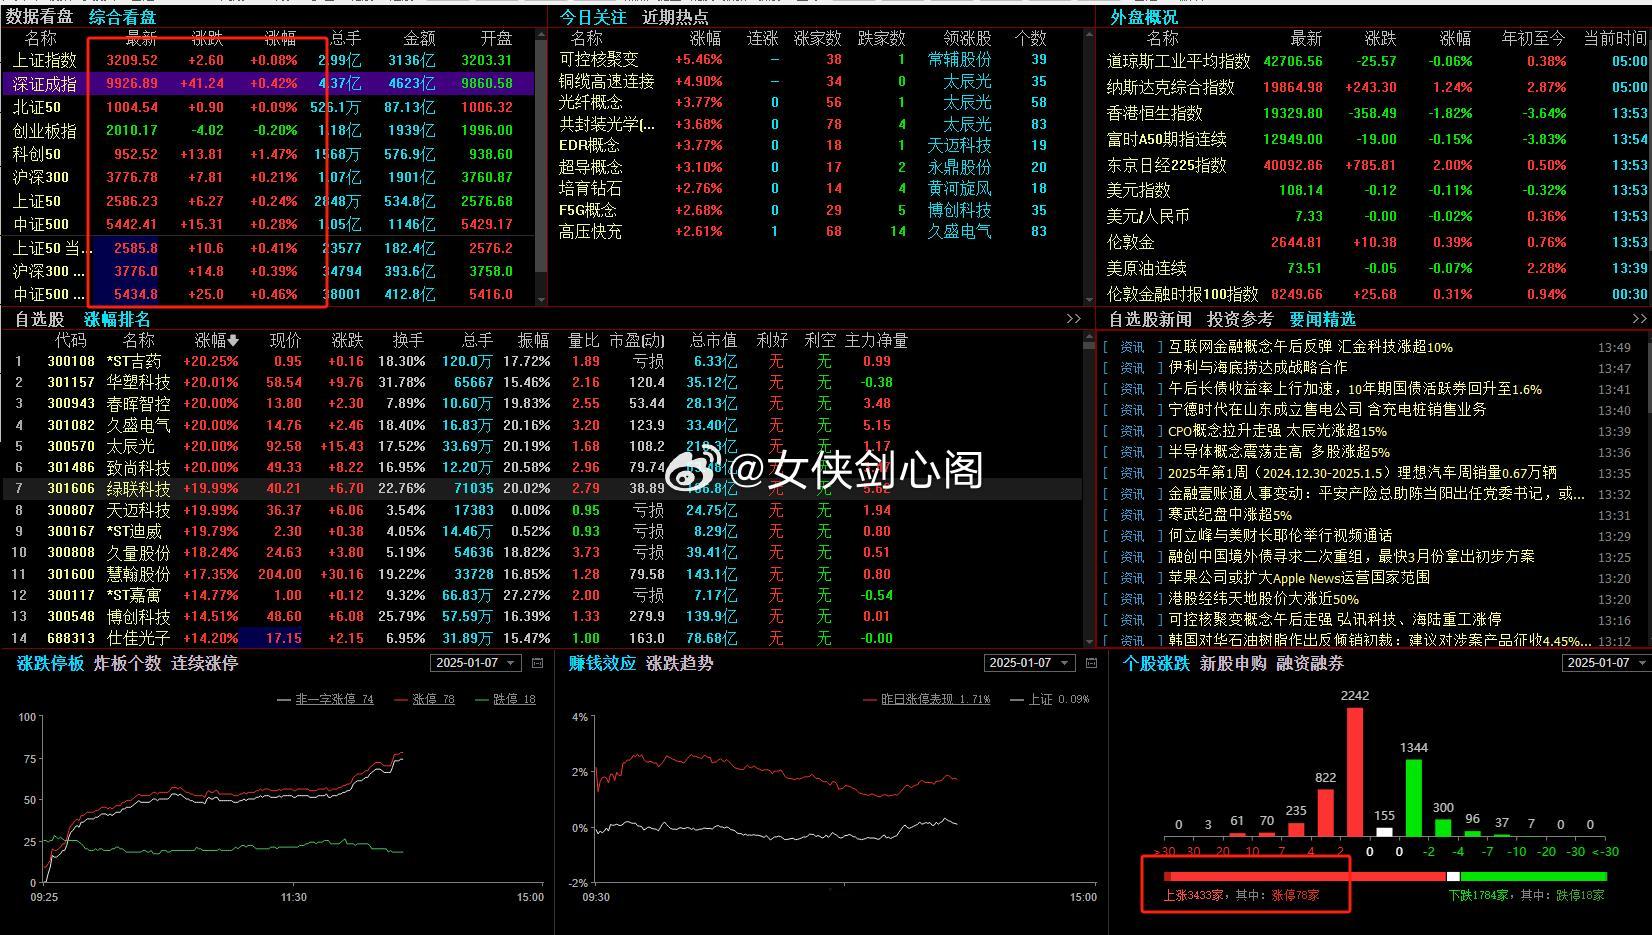Sort by 主力净量 column header

(876, 341)
